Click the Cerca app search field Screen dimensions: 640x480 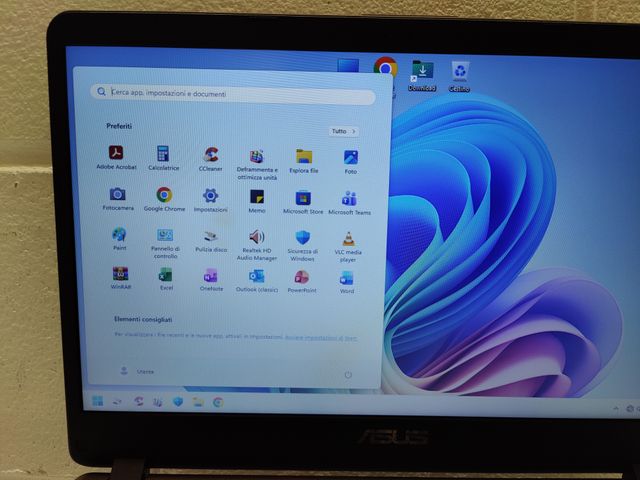click(233, 93)
